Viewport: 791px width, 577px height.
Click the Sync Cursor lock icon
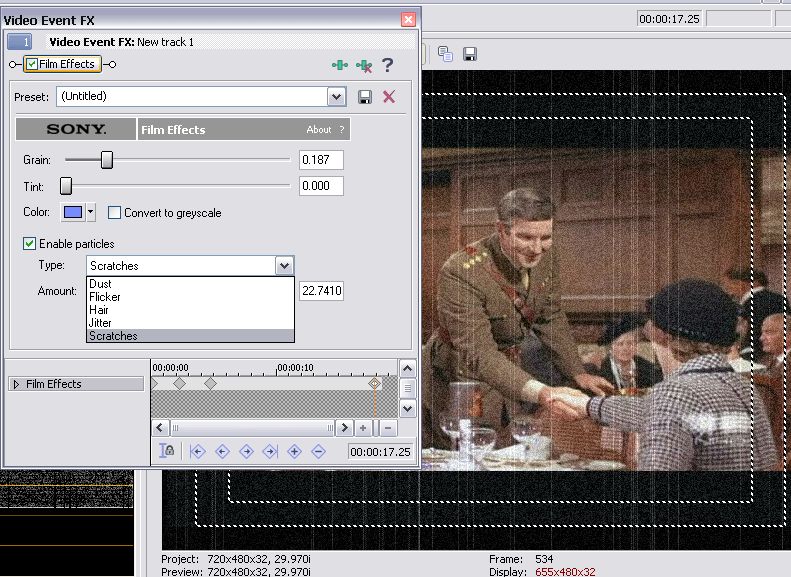(167, 450)
